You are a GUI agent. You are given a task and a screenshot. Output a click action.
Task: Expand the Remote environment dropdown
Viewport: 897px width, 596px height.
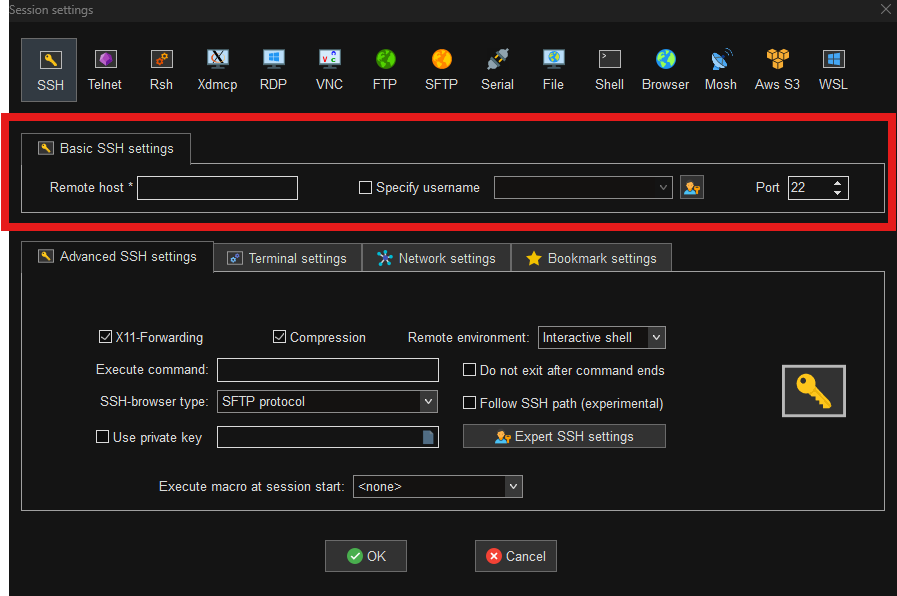point(656,337)
